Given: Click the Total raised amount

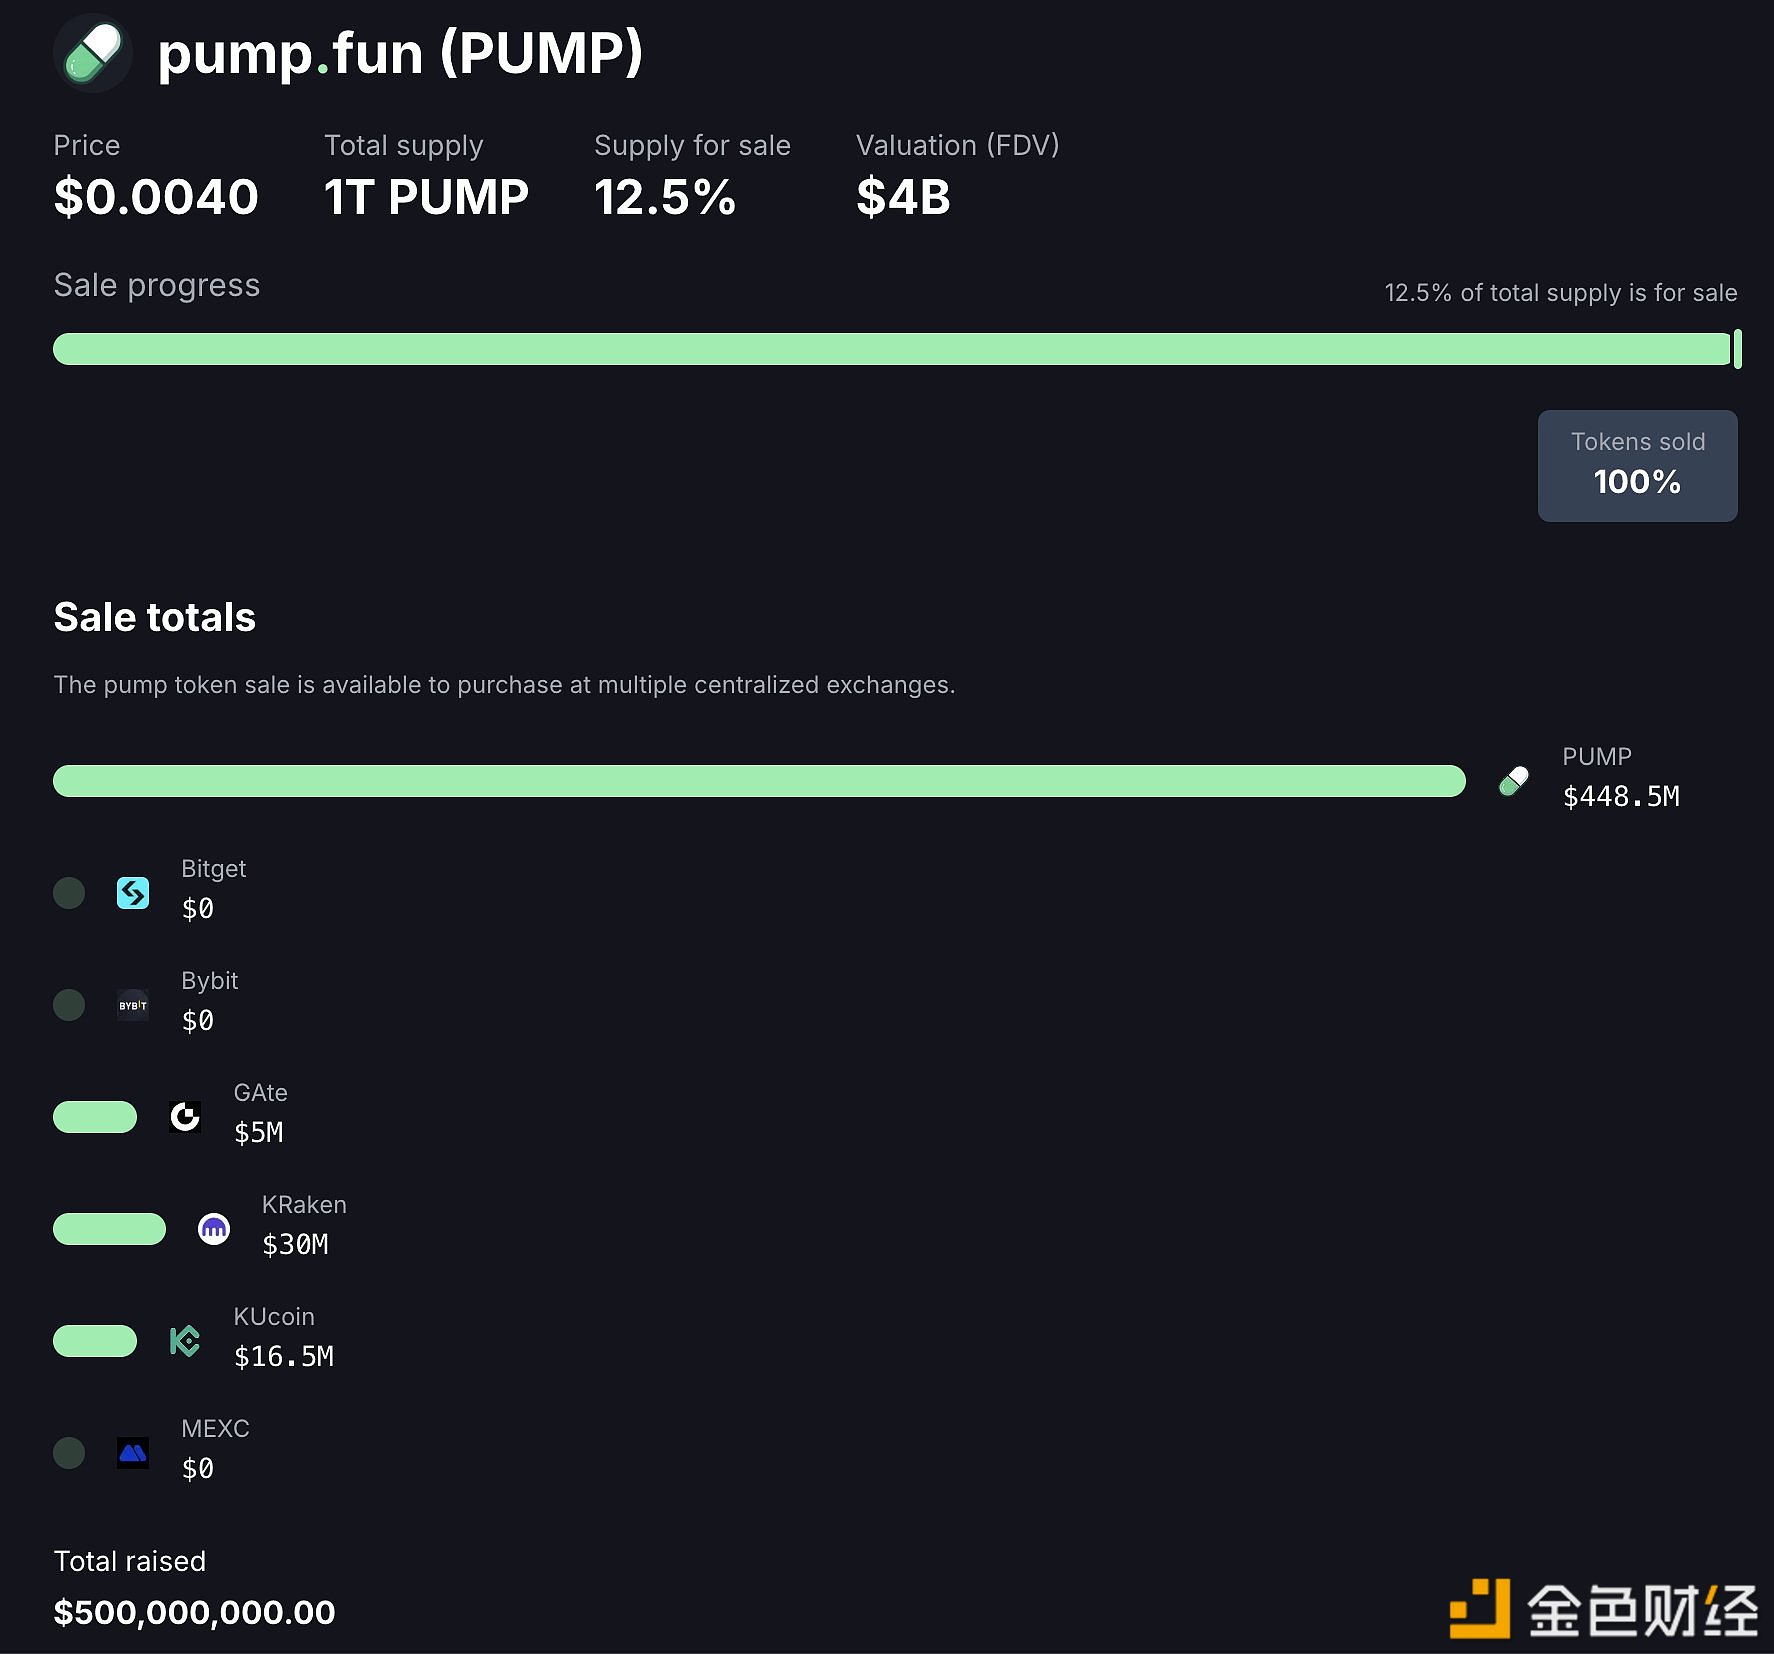Looking at the screenshot, I should pyautogui.click(x=194, y=1612).
